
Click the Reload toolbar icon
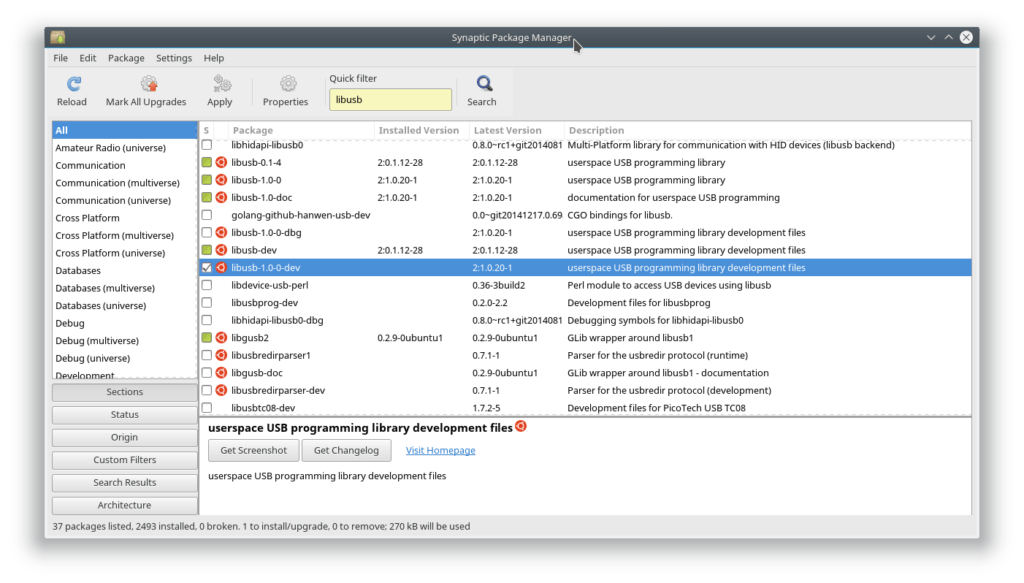73,84
